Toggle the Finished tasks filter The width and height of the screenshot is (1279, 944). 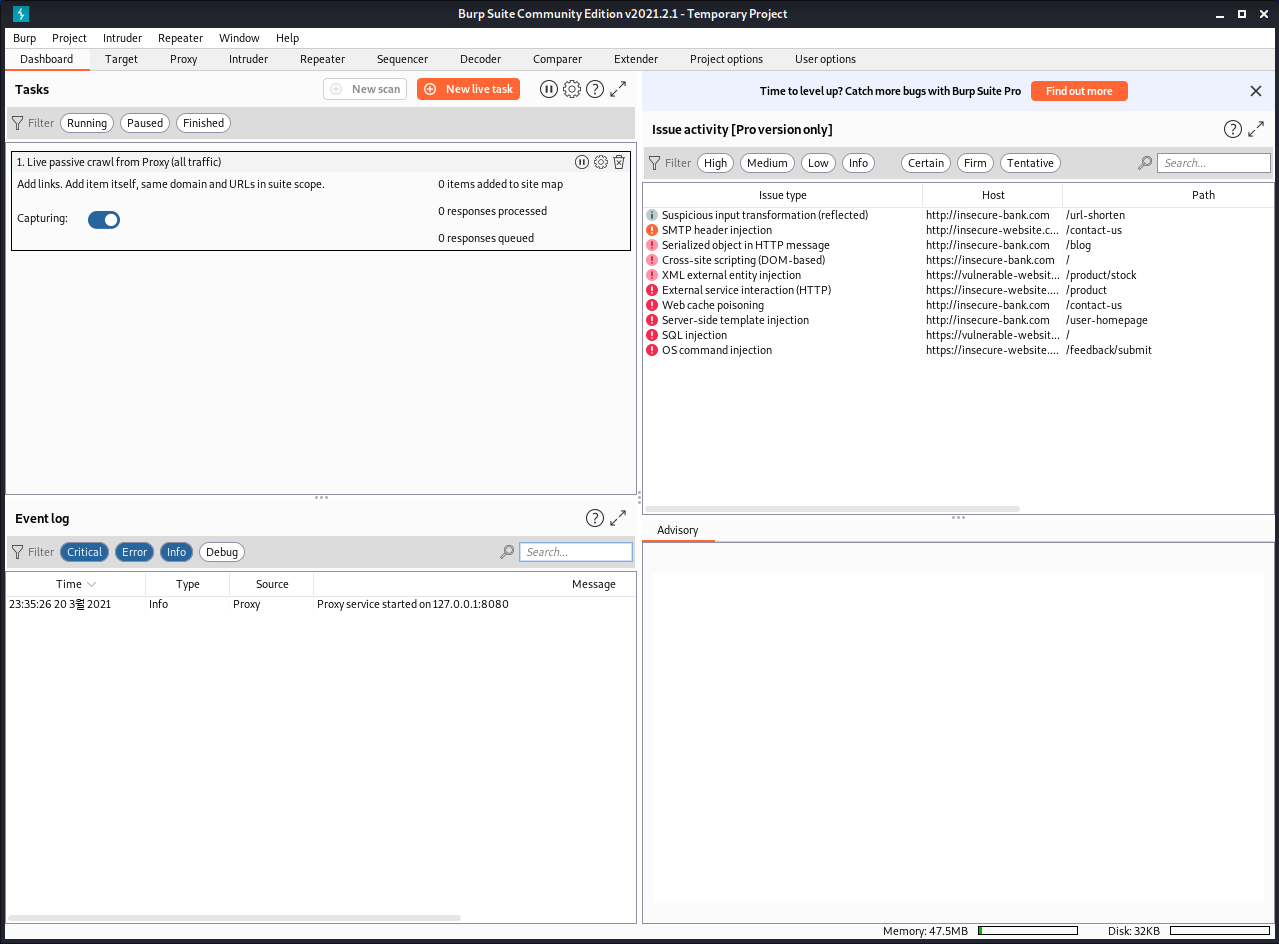pyautogui.click(x=203, y=123)
